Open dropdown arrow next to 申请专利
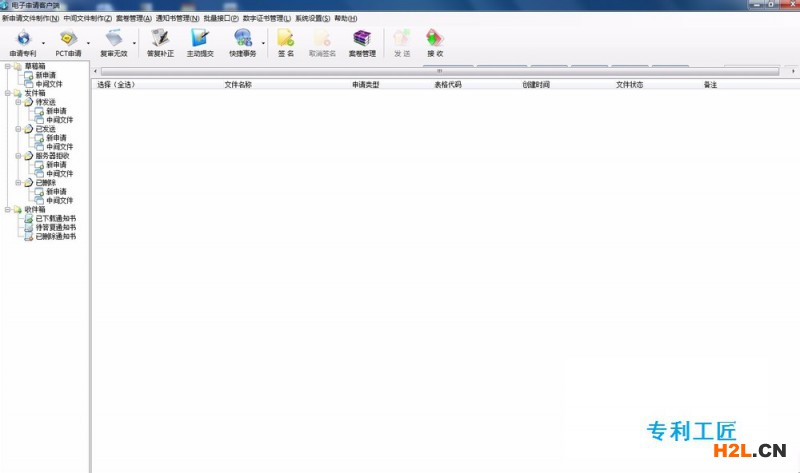This screenshot has width=800, height=473. coord(43,43)
